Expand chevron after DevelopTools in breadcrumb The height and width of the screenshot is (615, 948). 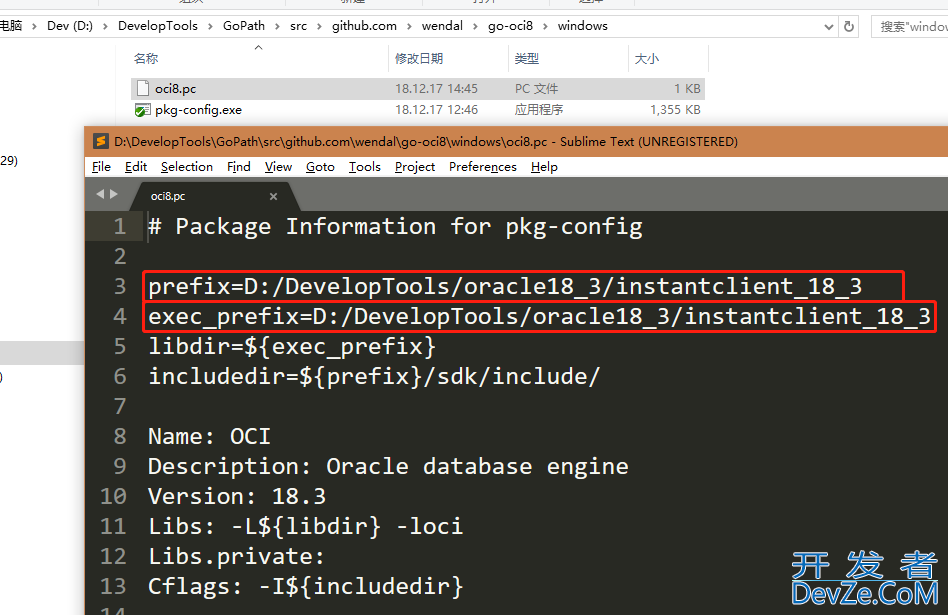tap(210, 27)
